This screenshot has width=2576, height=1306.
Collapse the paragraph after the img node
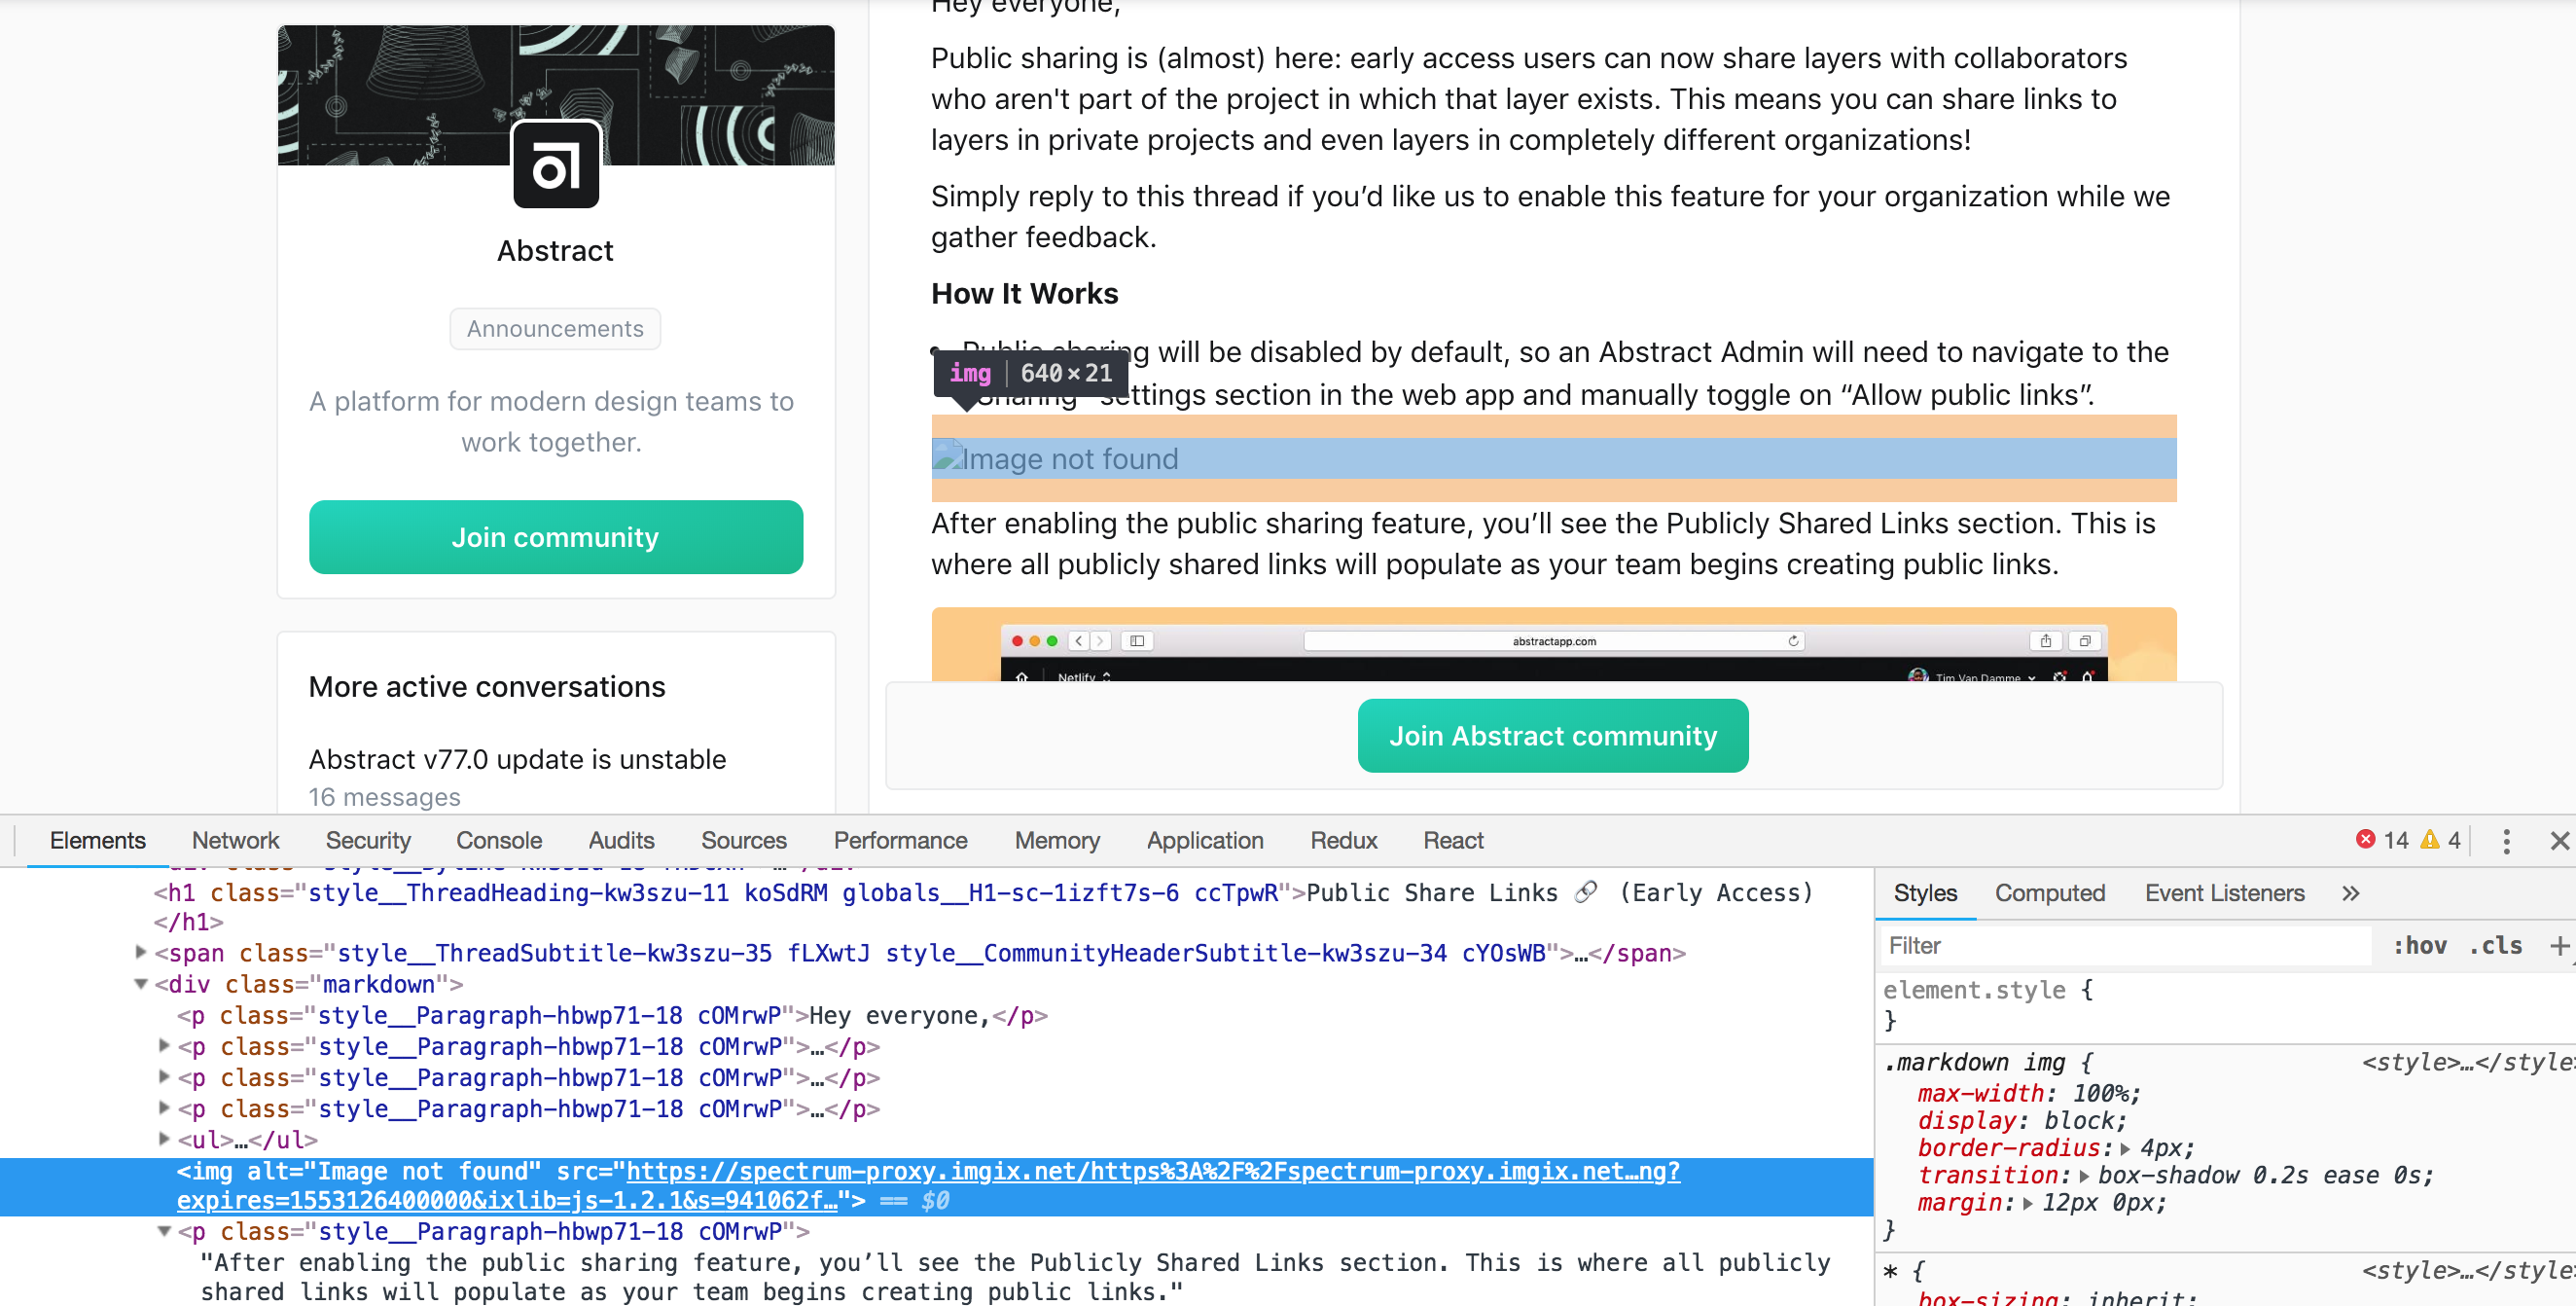click(165, 1231)
